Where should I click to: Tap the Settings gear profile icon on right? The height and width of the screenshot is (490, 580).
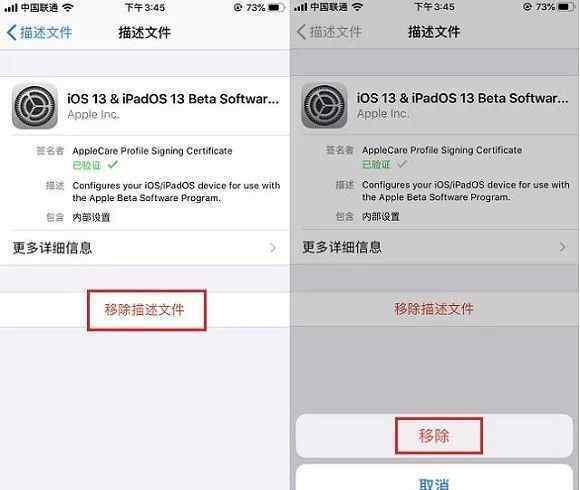click(x=324, y=105)
